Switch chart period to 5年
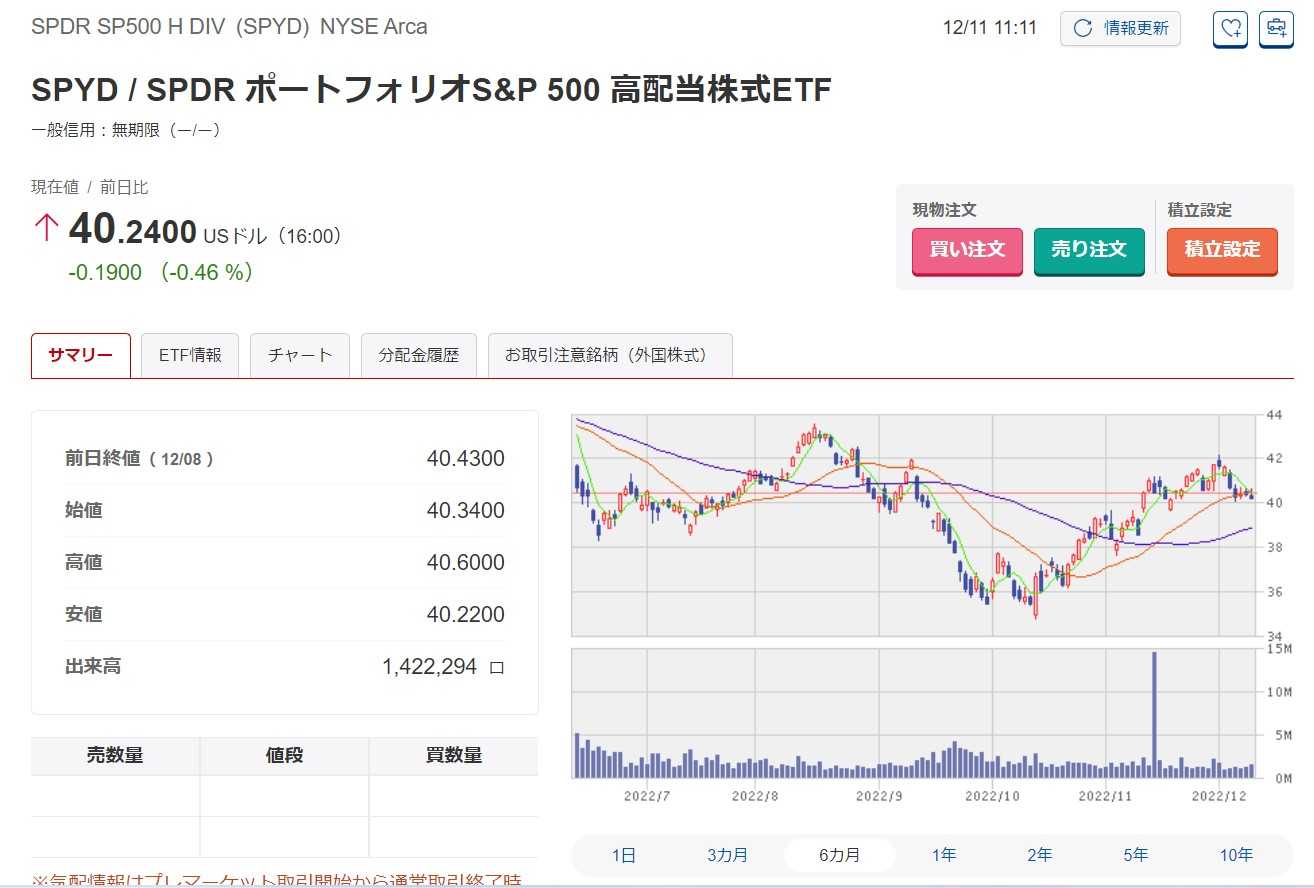The width and height of the screenshot is (1314, 888). tap(1136, 855)
